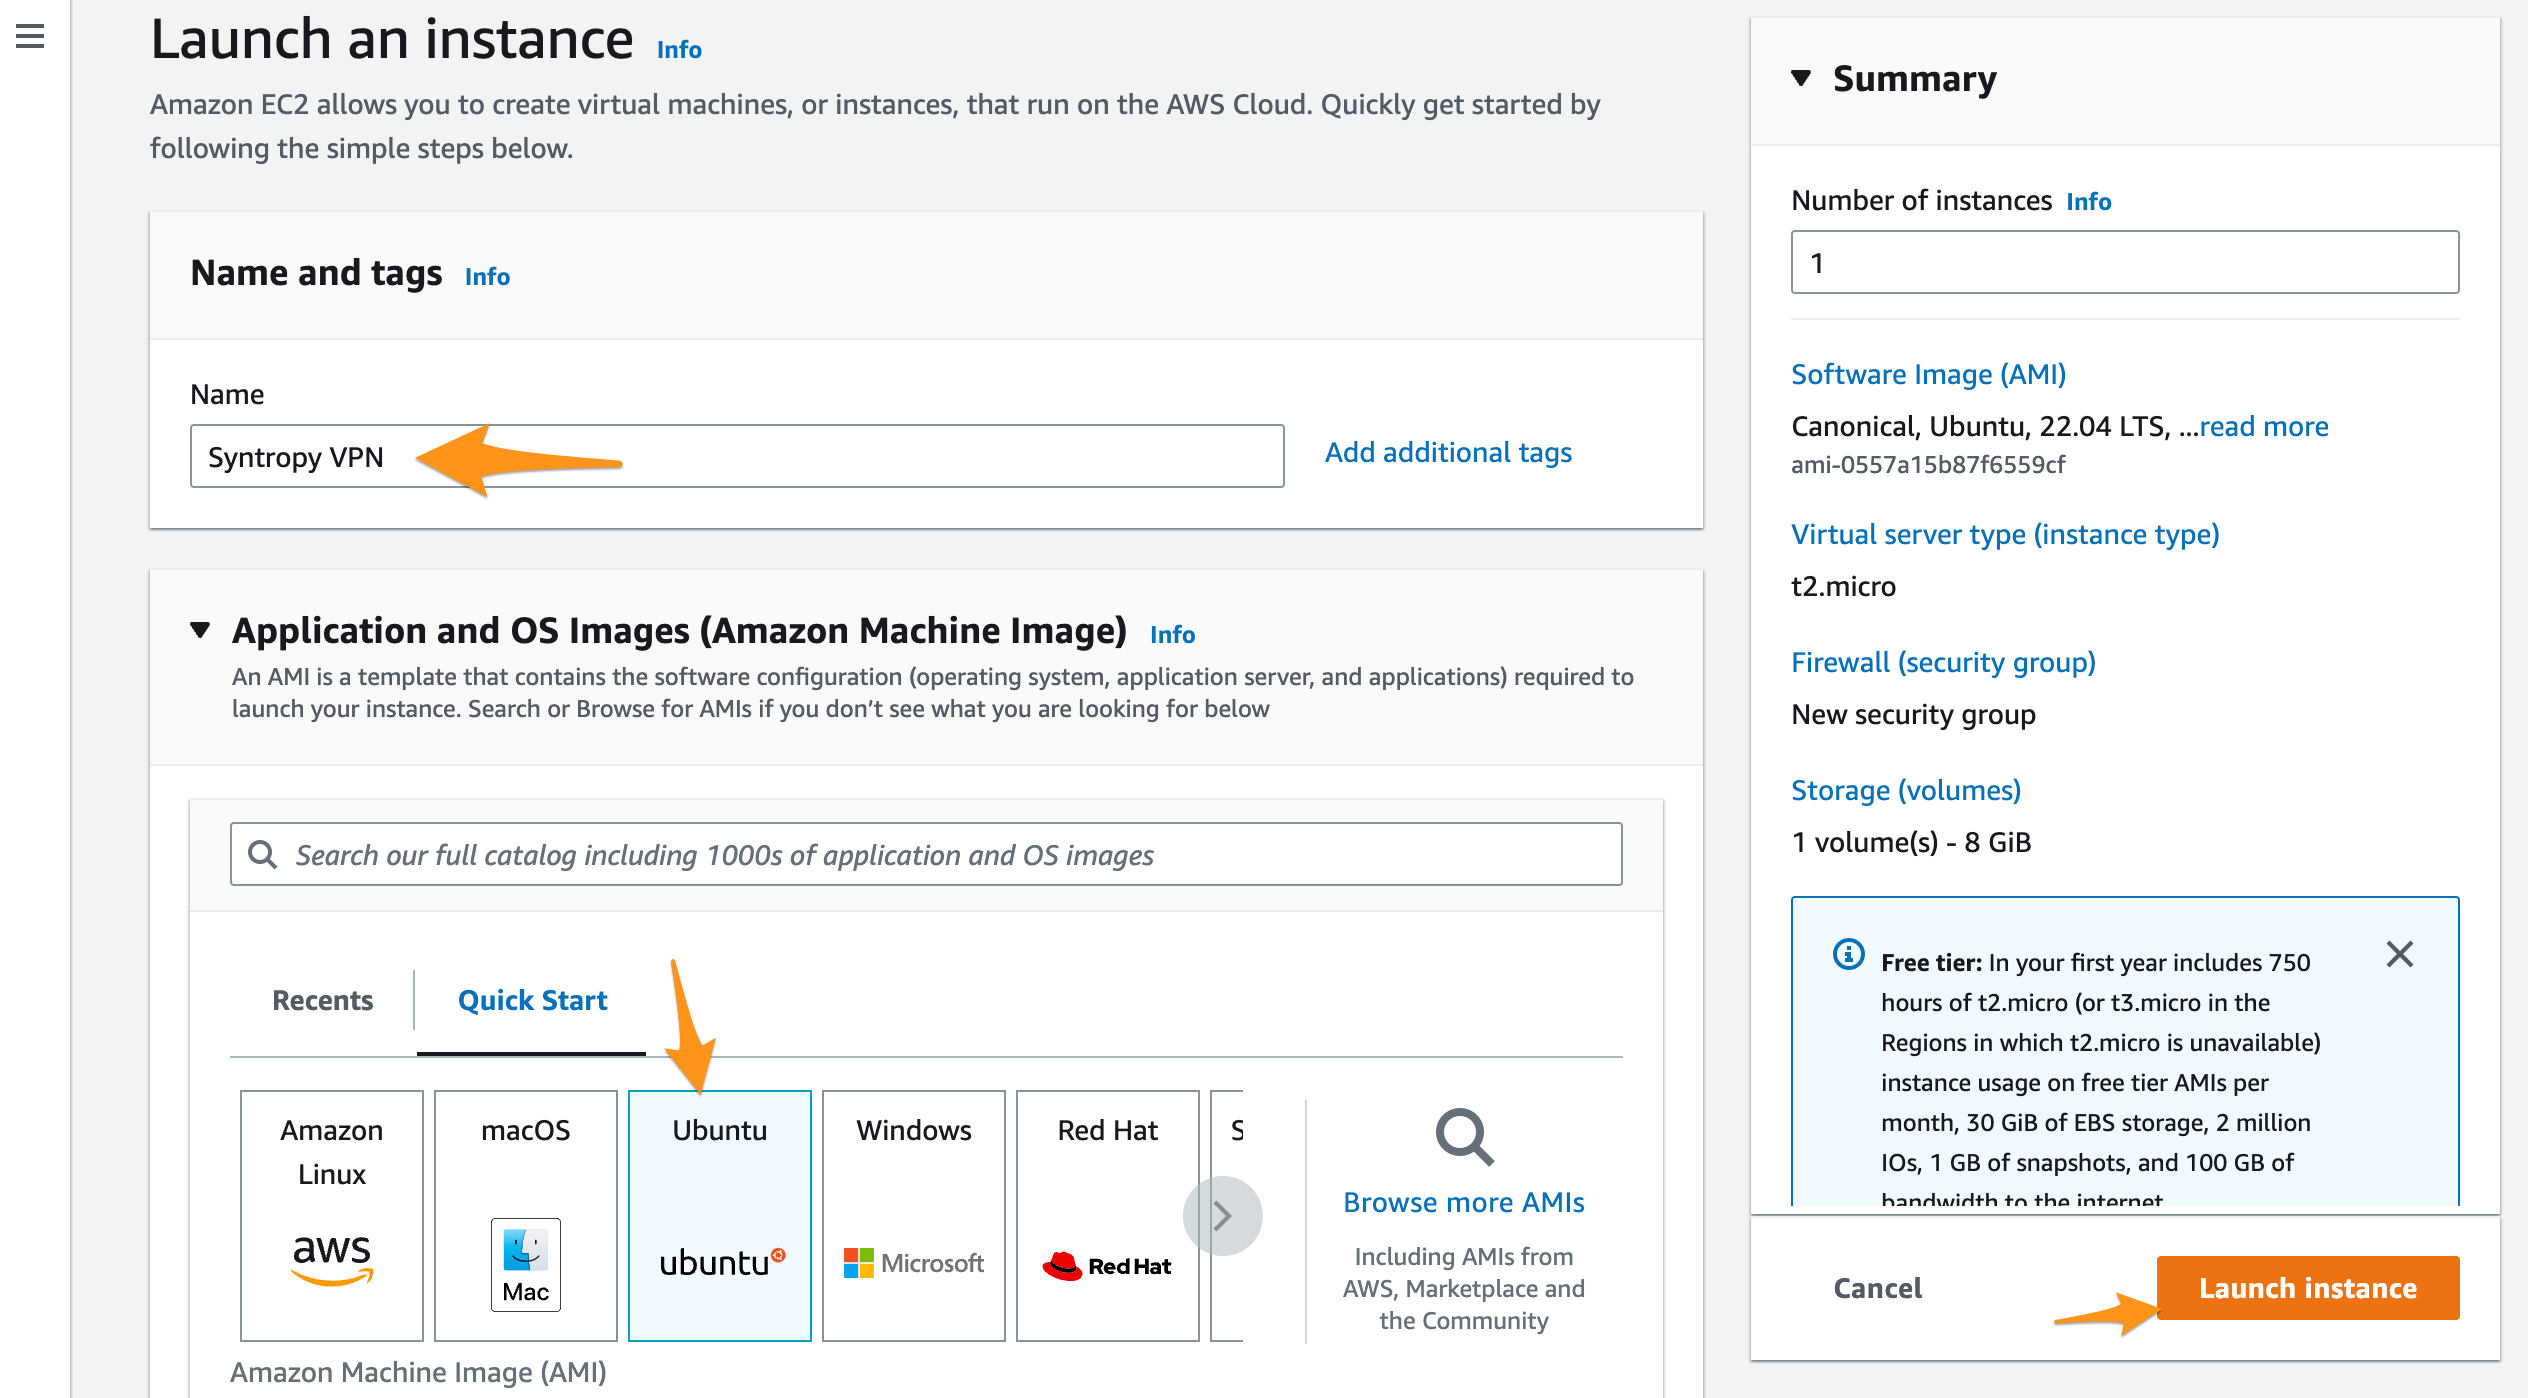This screenshot has width=2528, height=1398.
Task: Collapse the Summary panel
Action: click(1801, 78)
